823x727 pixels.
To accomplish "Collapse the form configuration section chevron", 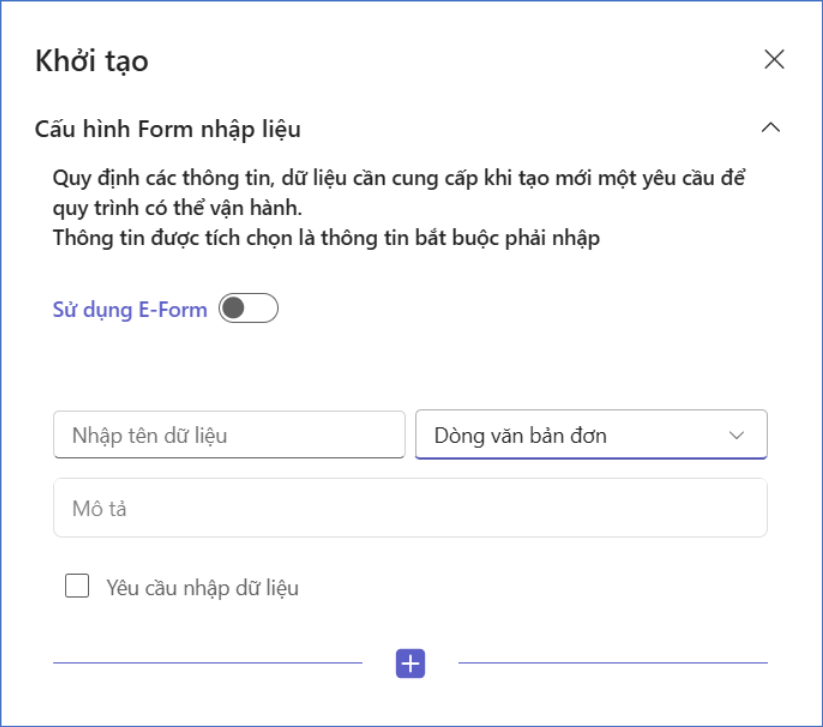I will click(x=770, y=127).
